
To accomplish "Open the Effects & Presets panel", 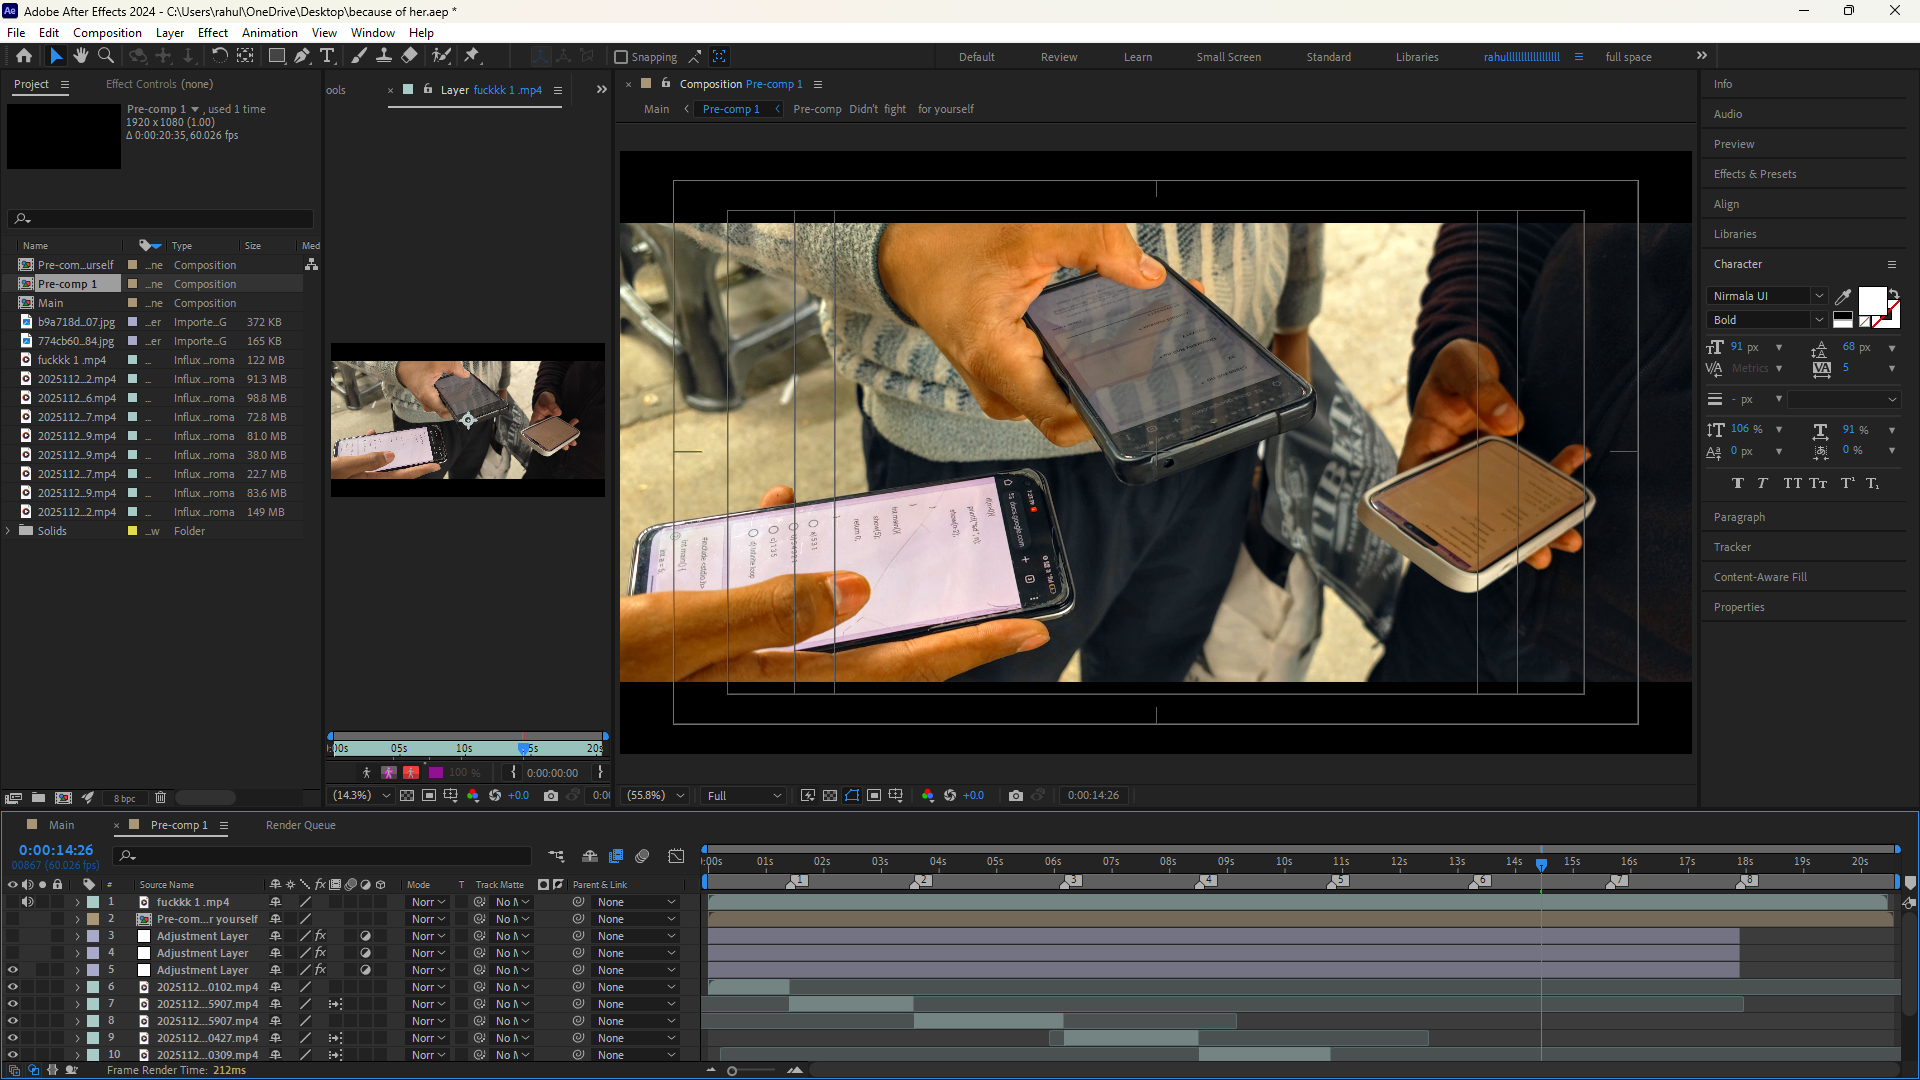I will point(1755,174).
